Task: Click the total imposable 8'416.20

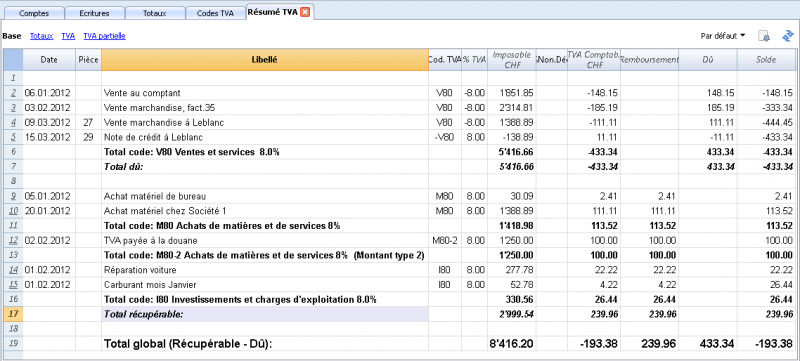Action: [512, 344]
